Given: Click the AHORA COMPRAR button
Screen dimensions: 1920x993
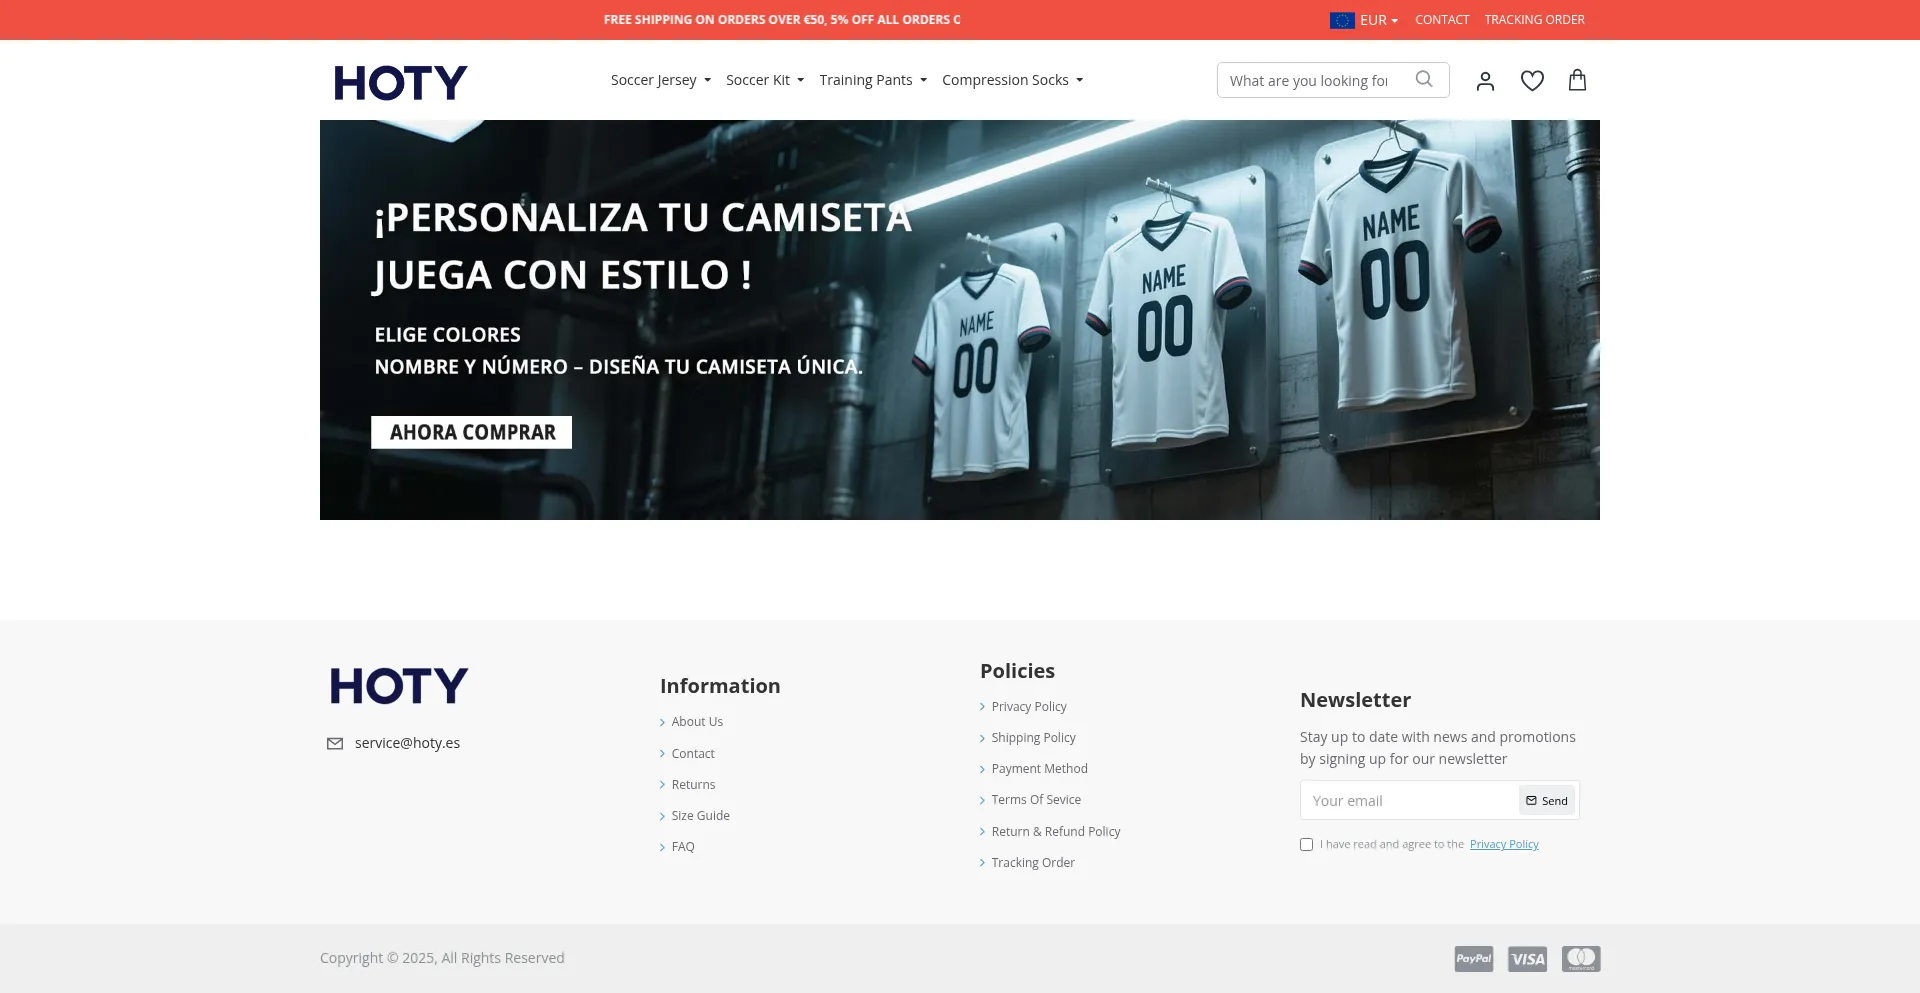Looking at the screenshot, I should (472, 432).
